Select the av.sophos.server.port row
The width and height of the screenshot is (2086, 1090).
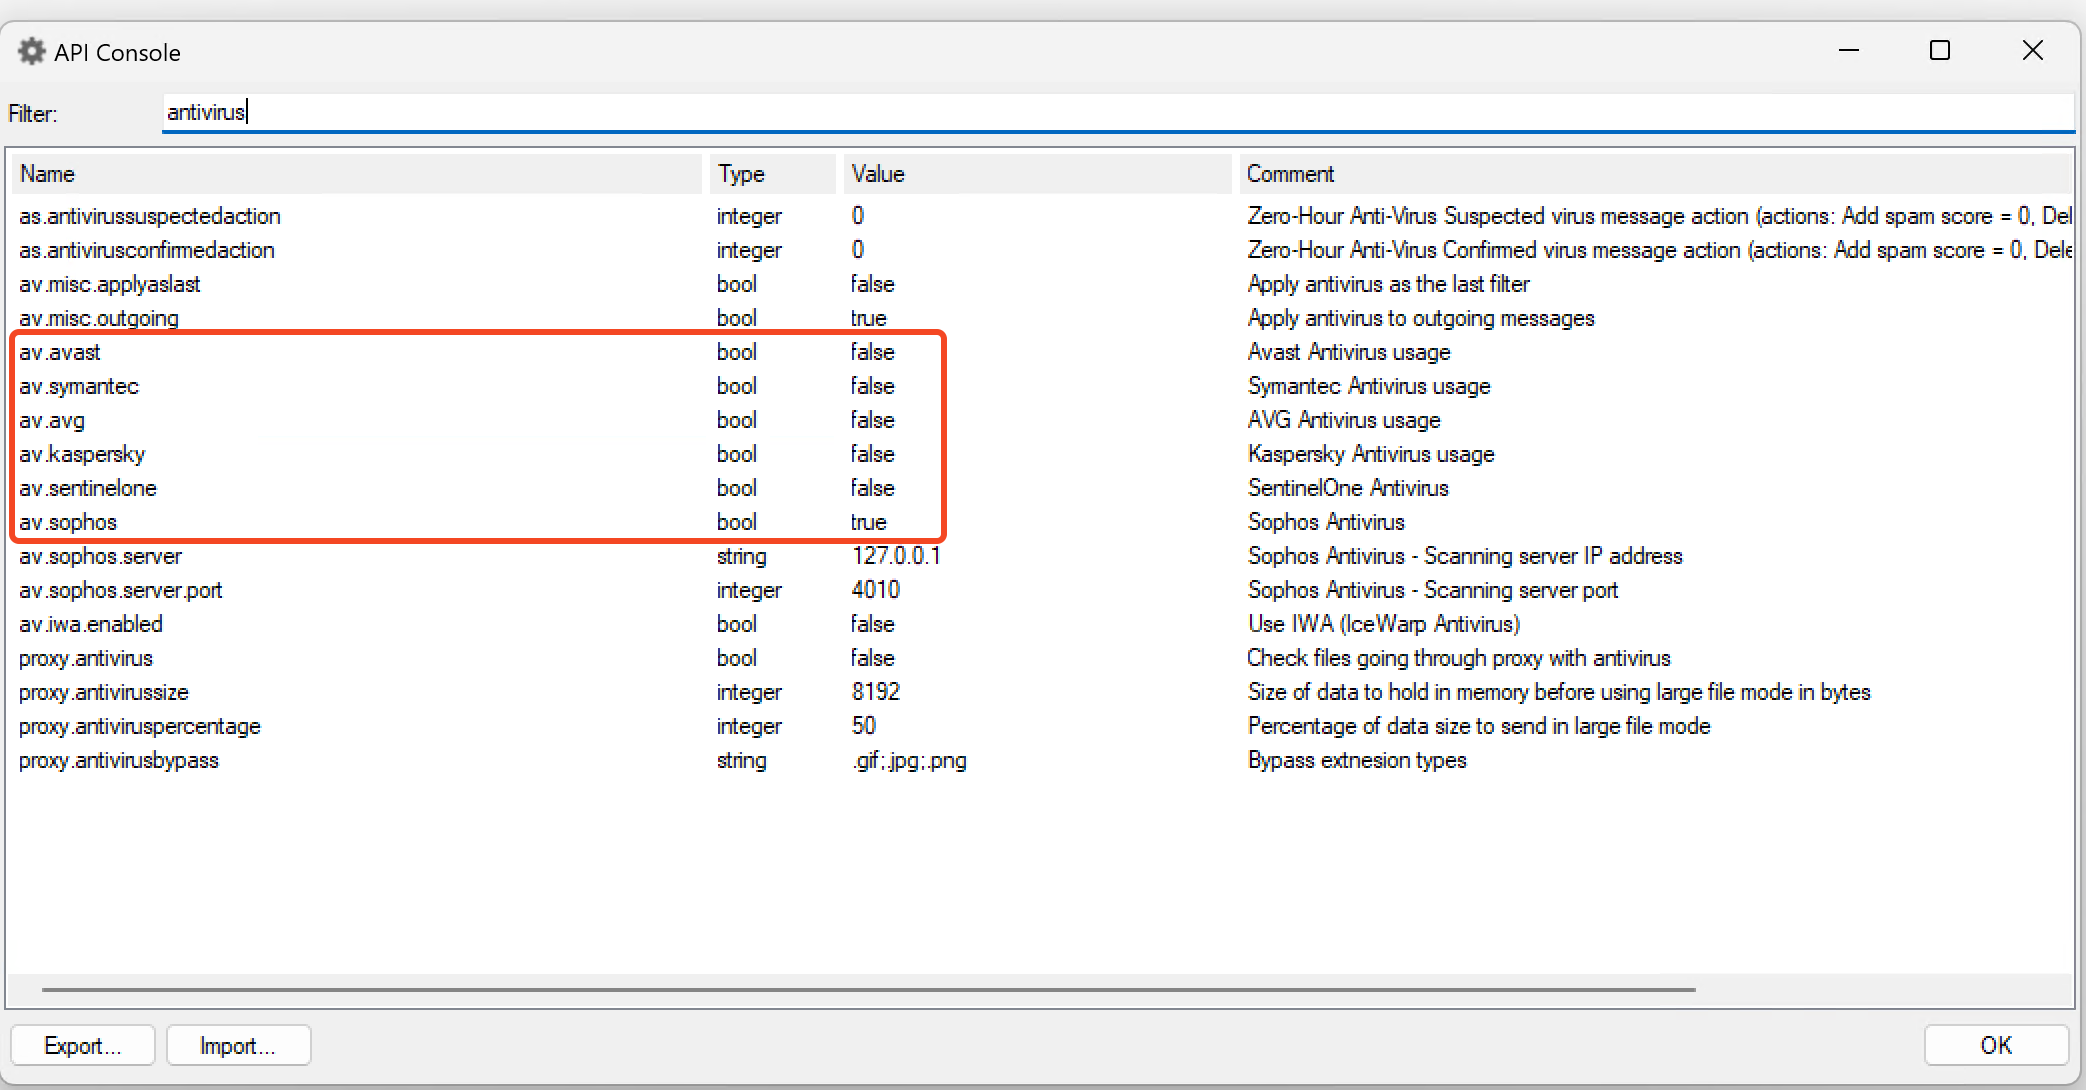[1040, 590]
